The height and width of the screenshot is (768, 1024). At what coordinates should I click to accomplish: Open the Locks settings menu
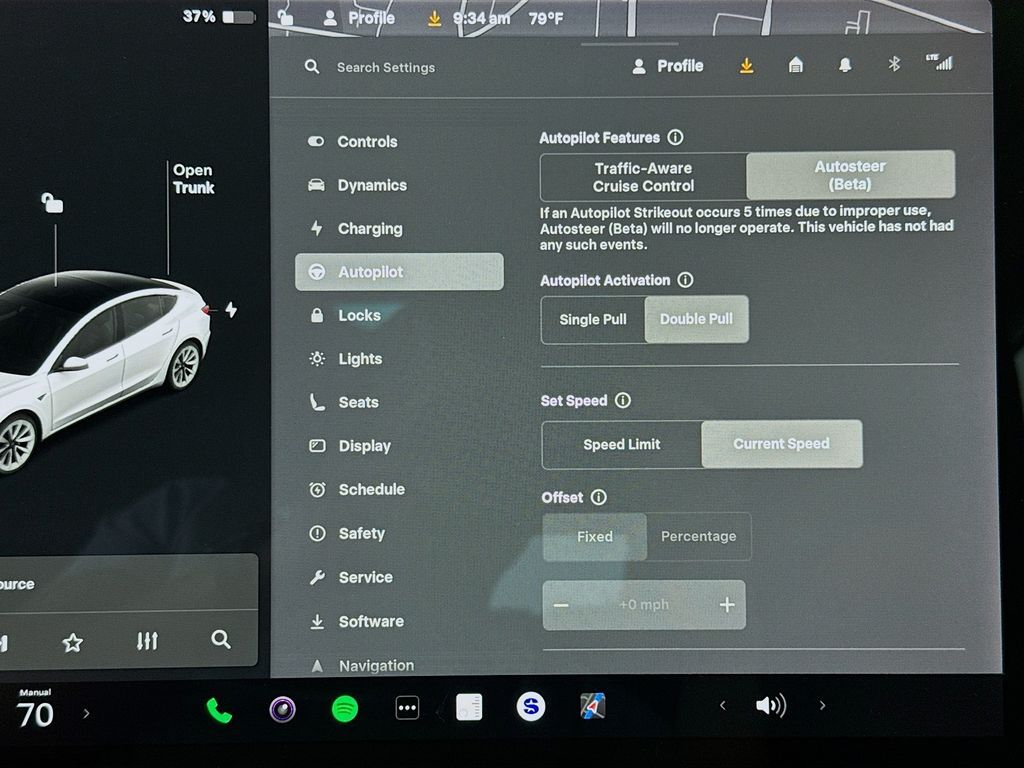point(400,315)
